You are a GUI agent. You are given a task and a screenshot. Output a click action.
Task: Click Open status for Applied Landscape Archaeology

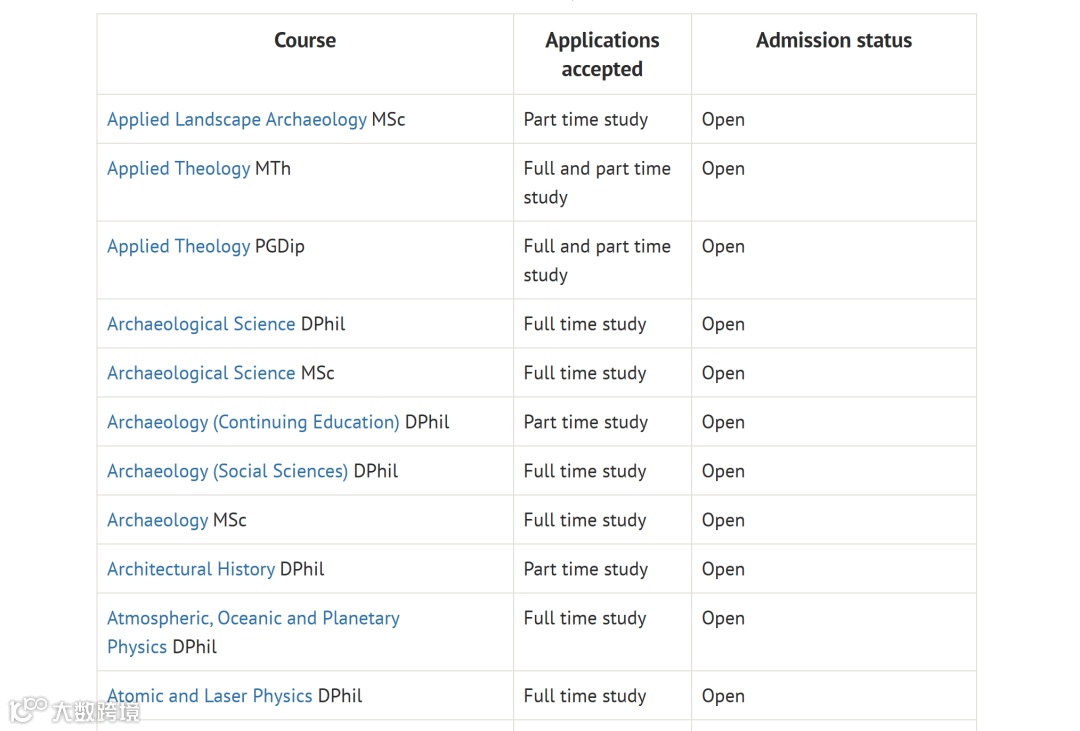coord(723,120)
